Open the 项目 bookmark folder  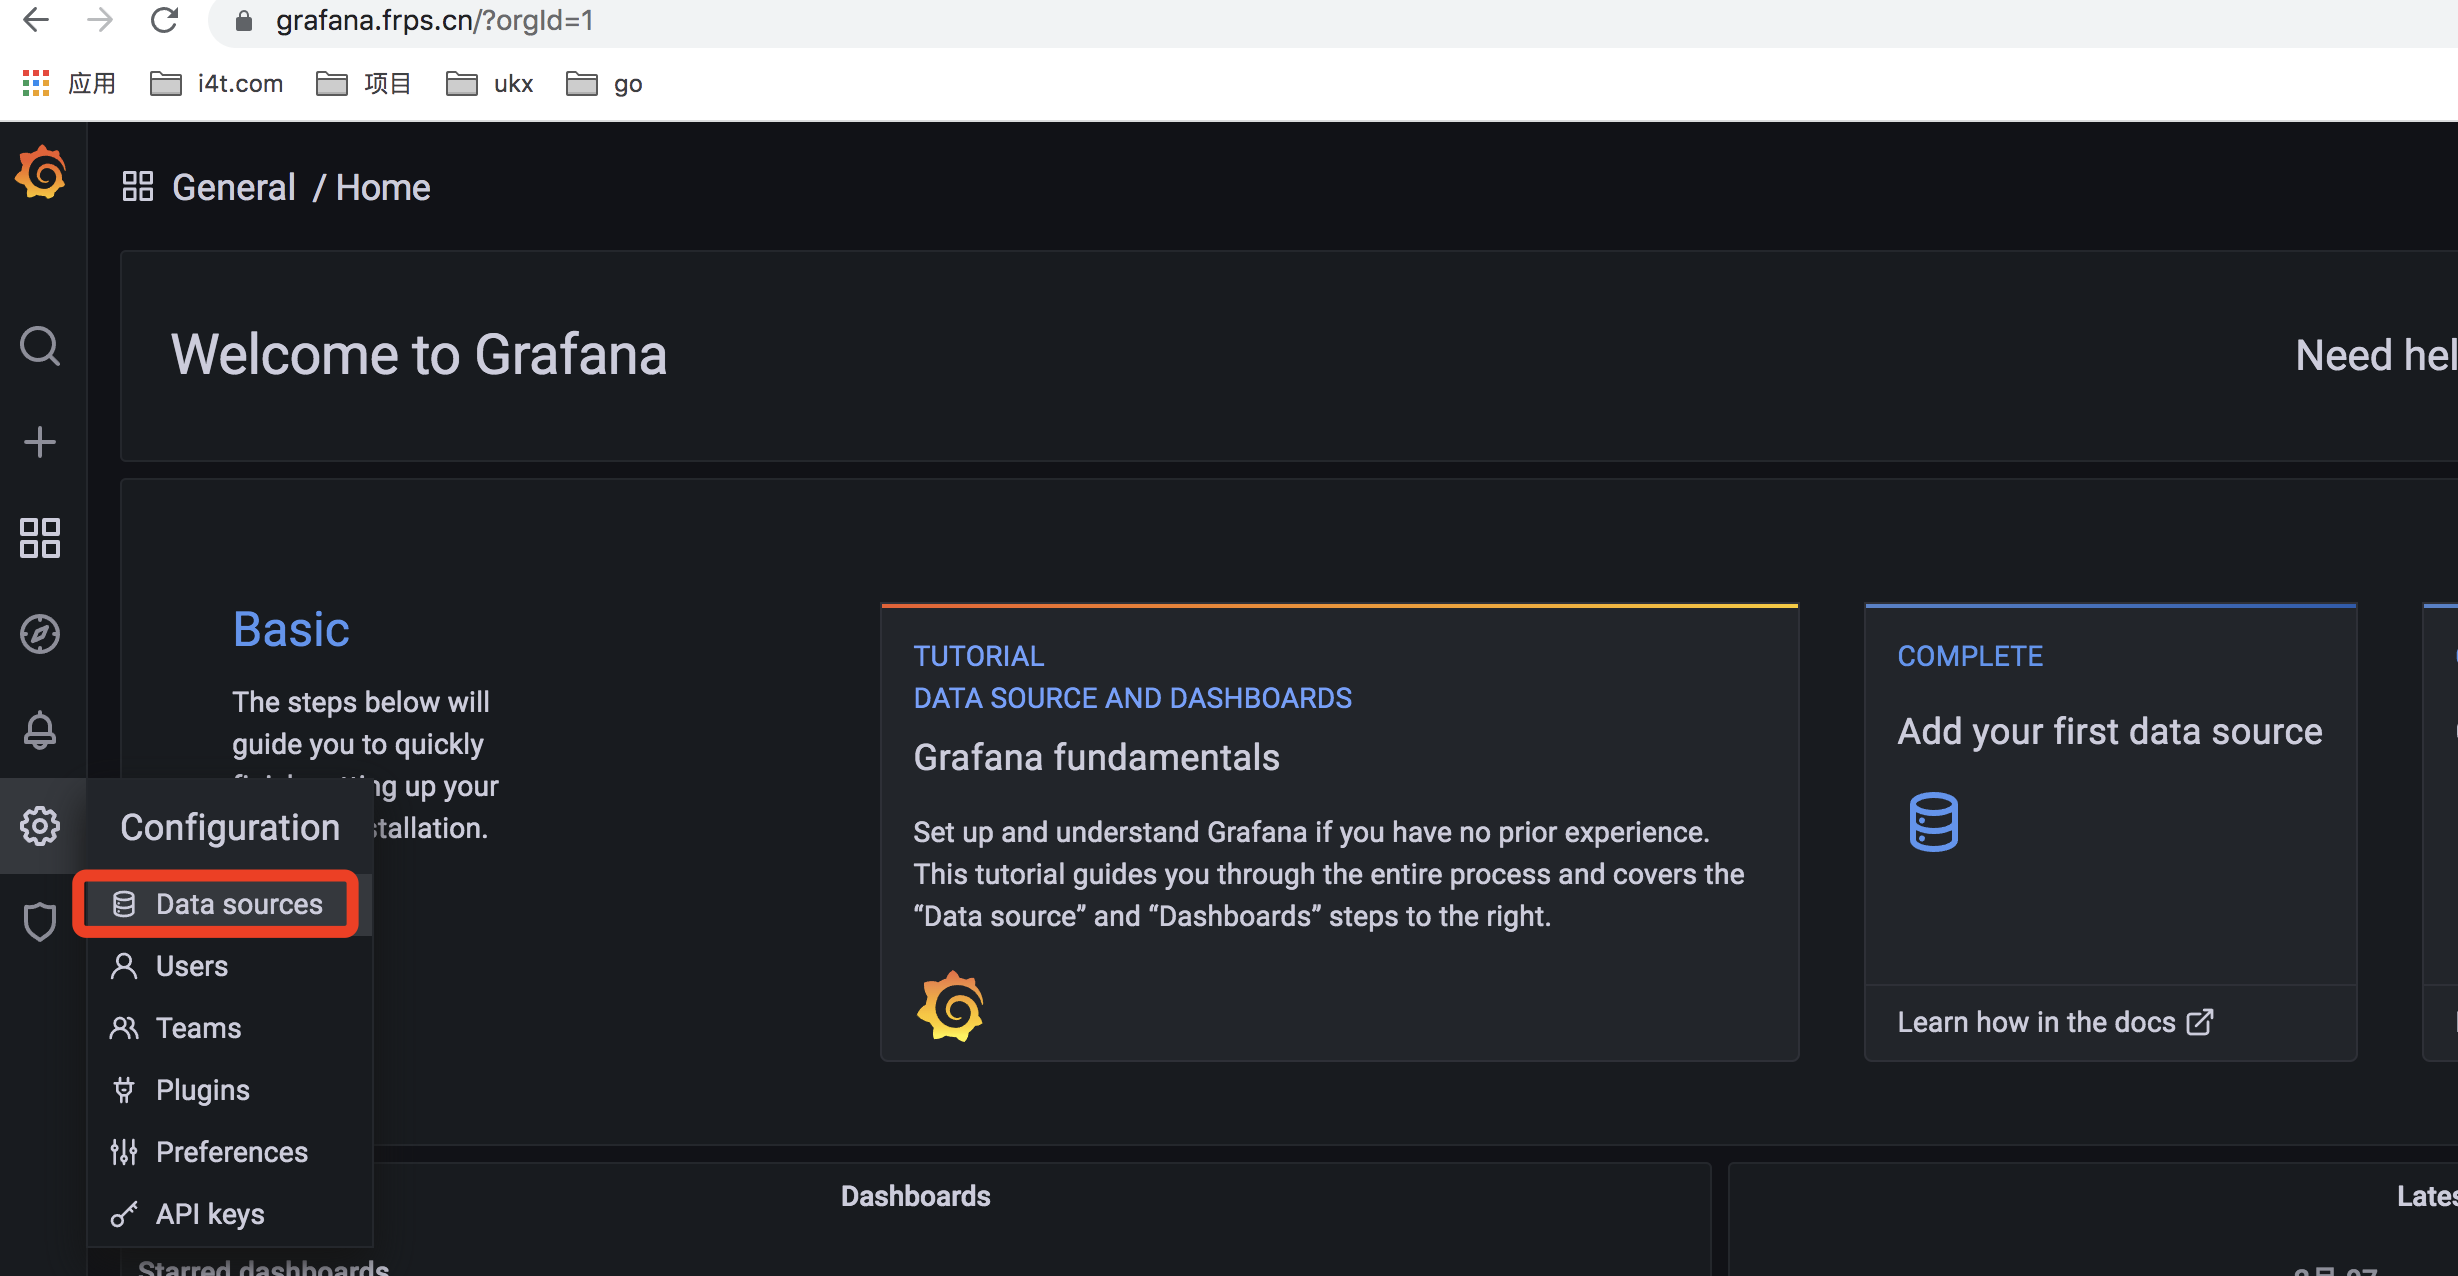point(364,83)
